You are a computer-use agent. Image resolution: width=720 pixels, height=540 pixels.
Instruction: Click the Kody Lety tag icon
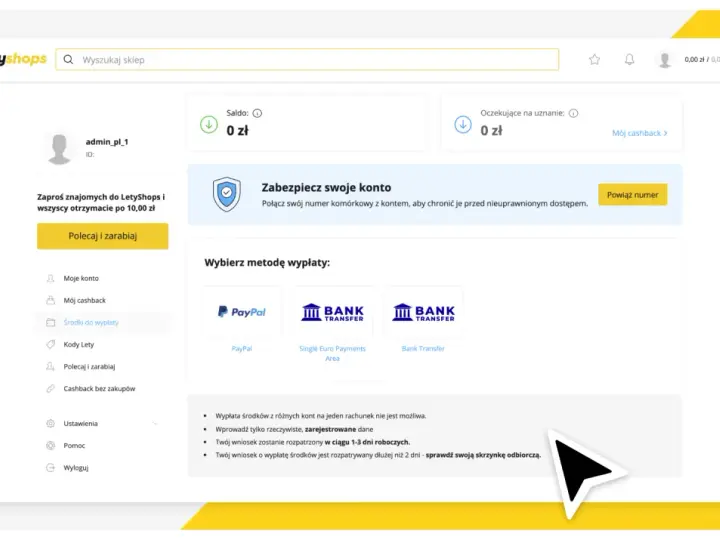(51, 344)
